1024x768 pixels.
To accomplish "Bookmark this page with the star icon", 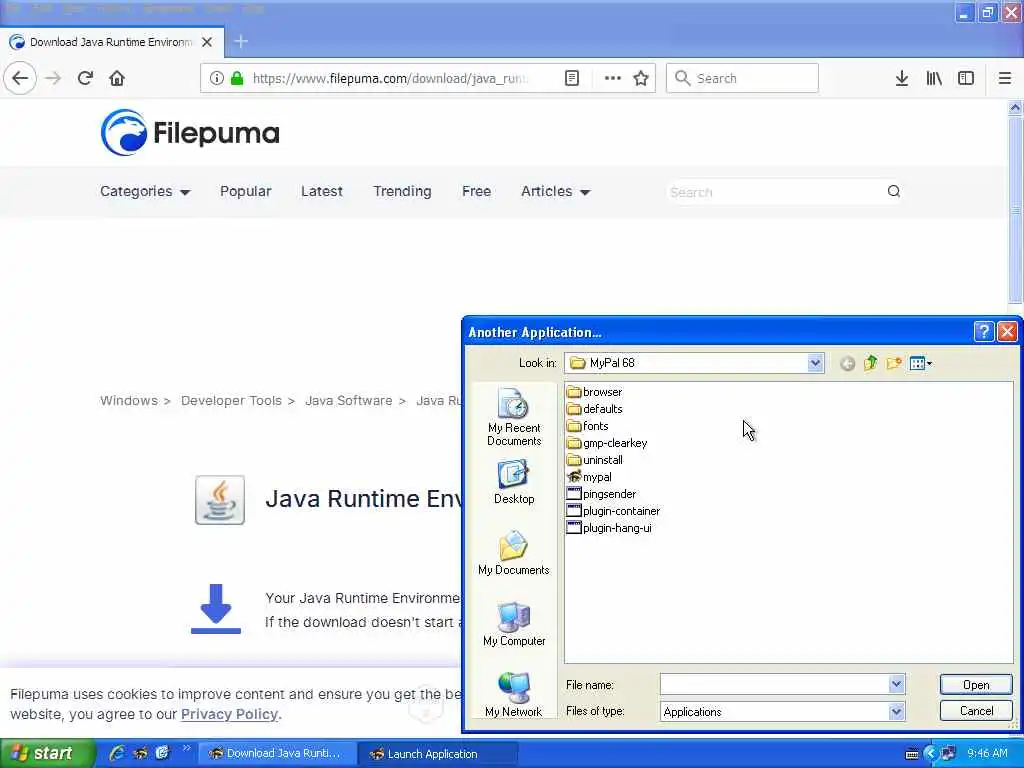I will pos(641,78).
